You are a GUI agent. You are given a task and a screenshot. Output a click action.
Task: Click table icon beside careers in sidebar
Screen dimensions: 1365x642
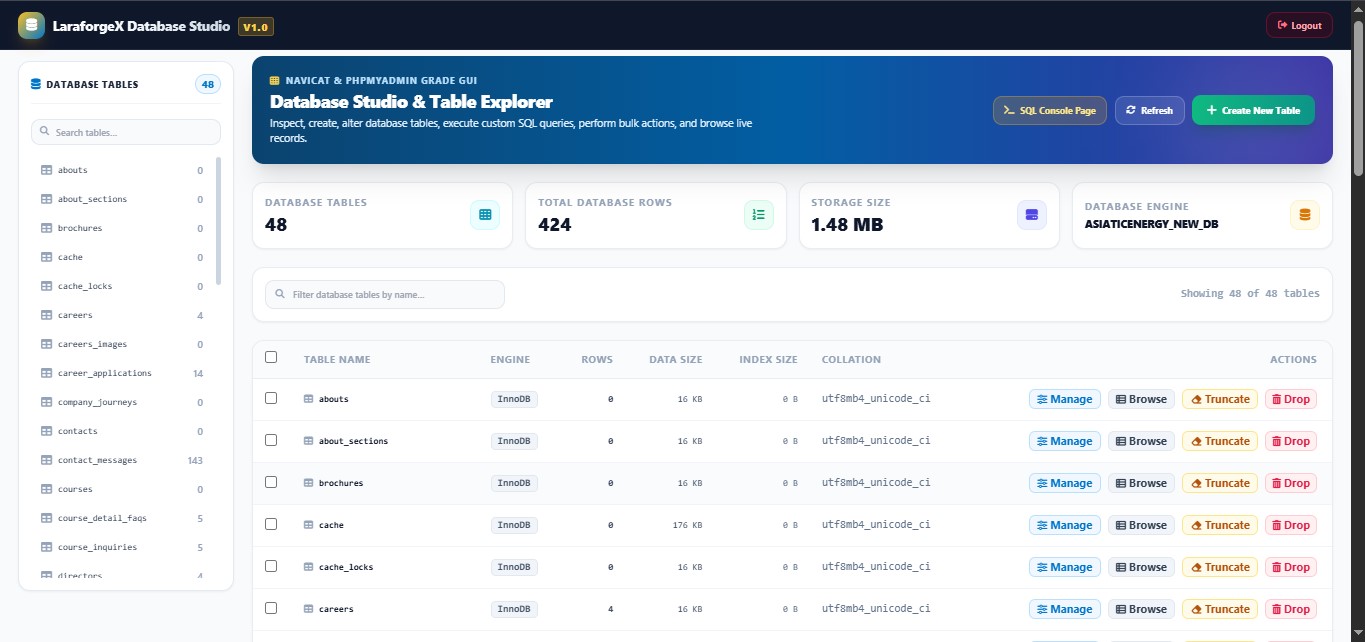pyautogui.click(x=46, y=315)
